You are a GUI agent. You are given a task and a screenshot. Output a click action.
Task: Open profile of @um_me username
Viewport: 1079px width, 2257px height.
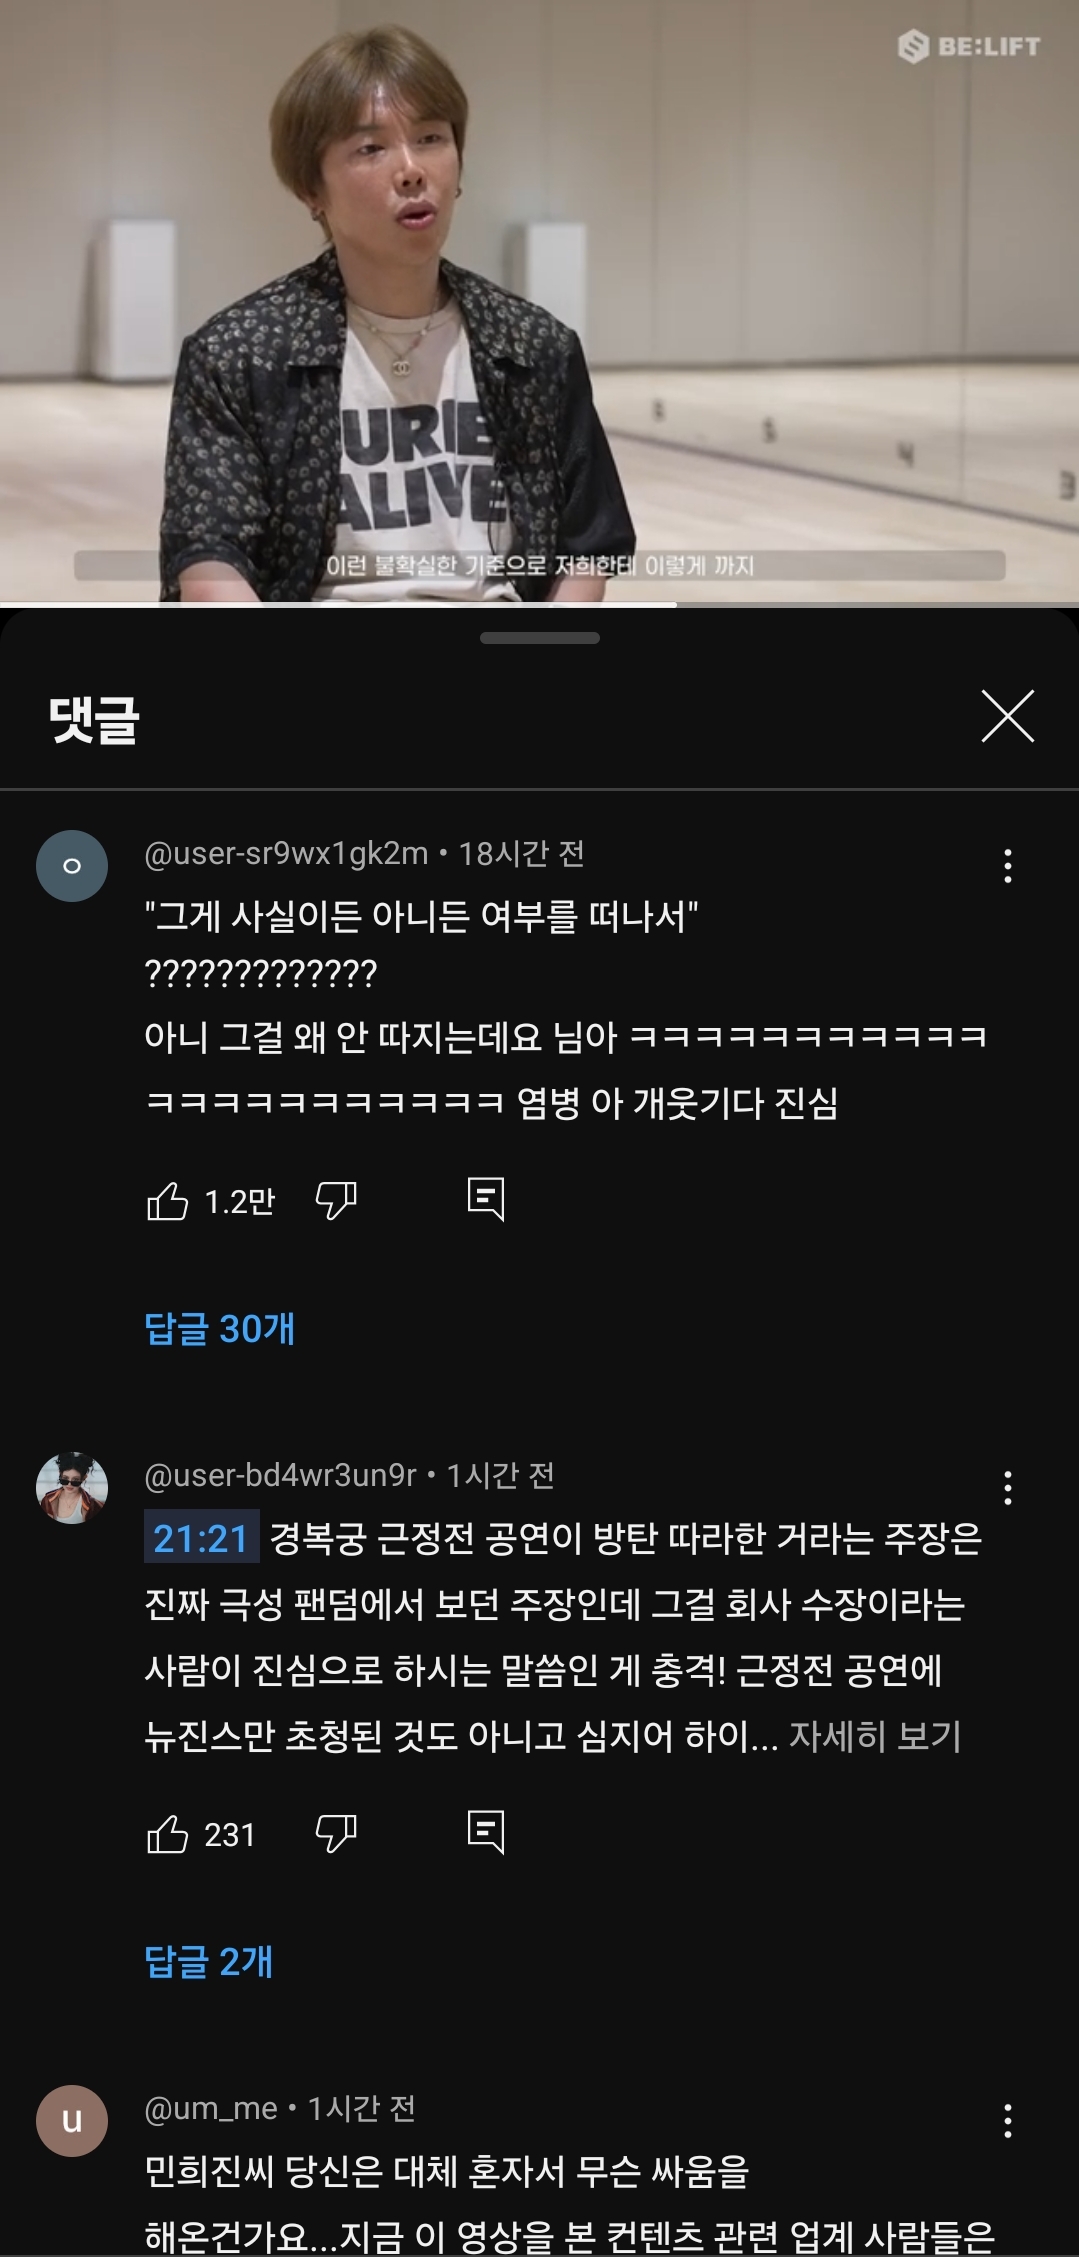click(211, 2108)
